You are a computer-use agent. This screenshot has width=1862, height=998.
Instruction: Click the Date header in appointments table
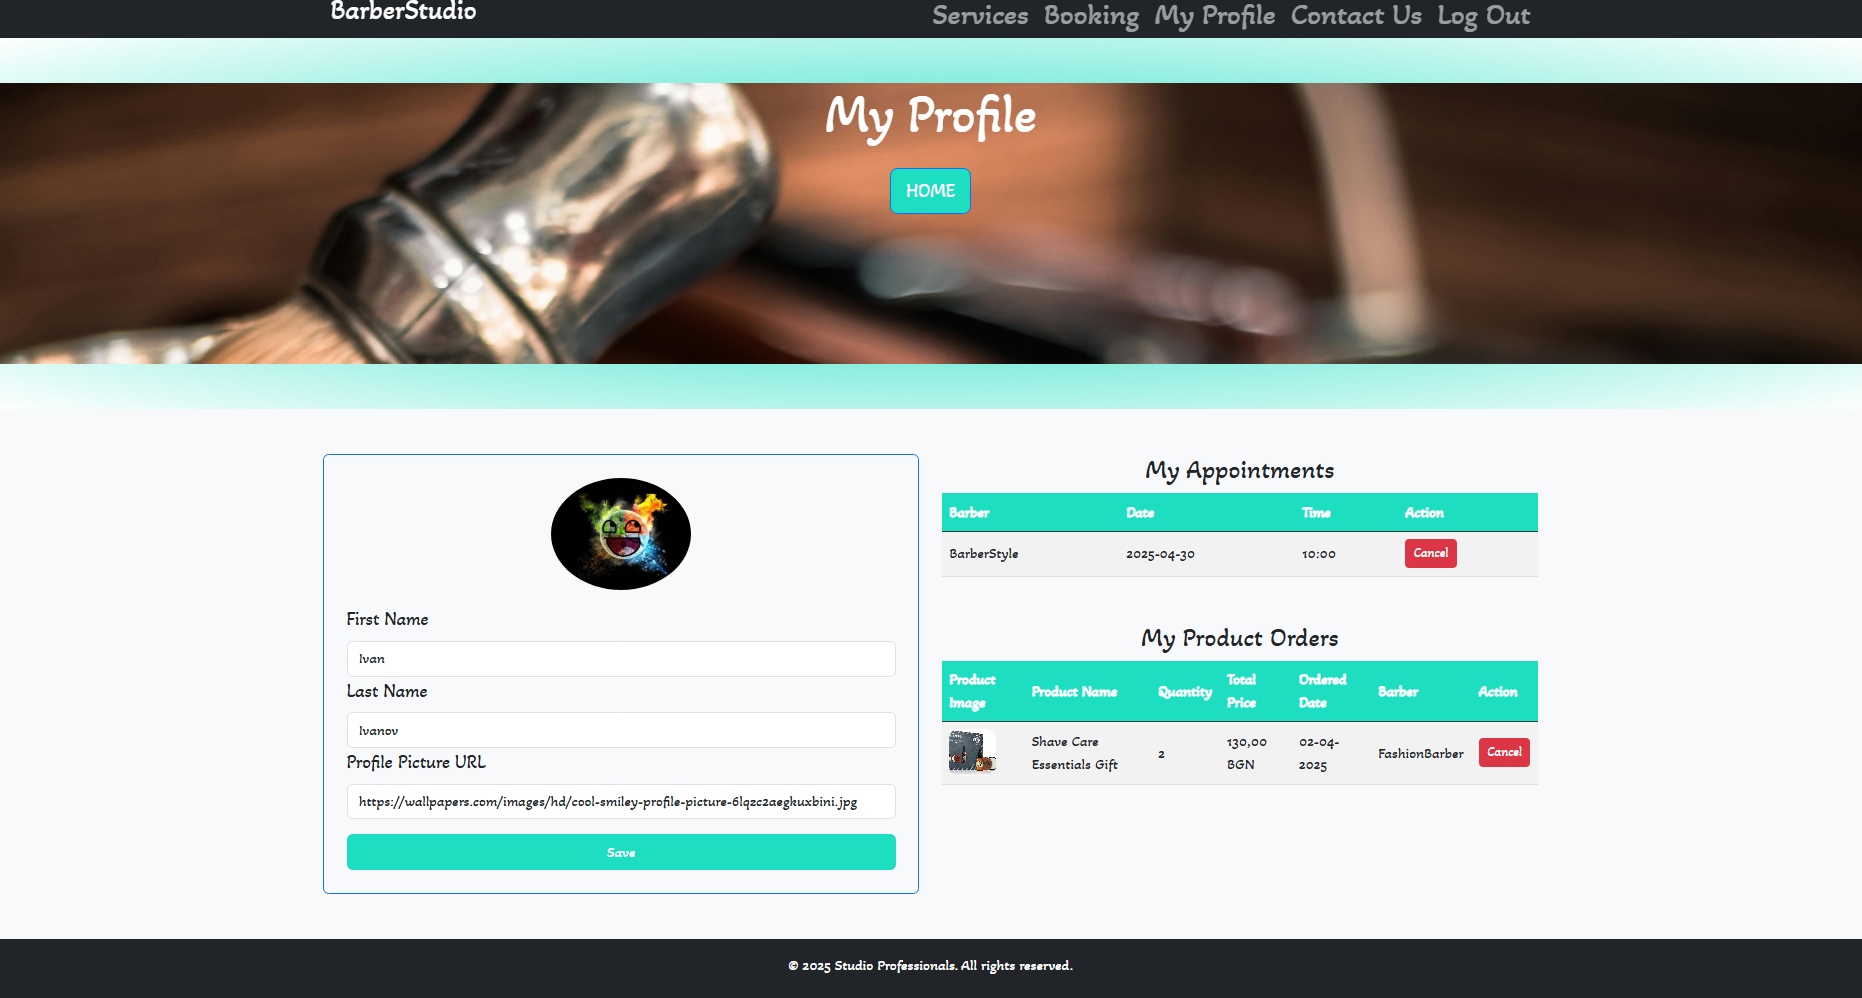pyautogui.click(x=1140, y=513)
